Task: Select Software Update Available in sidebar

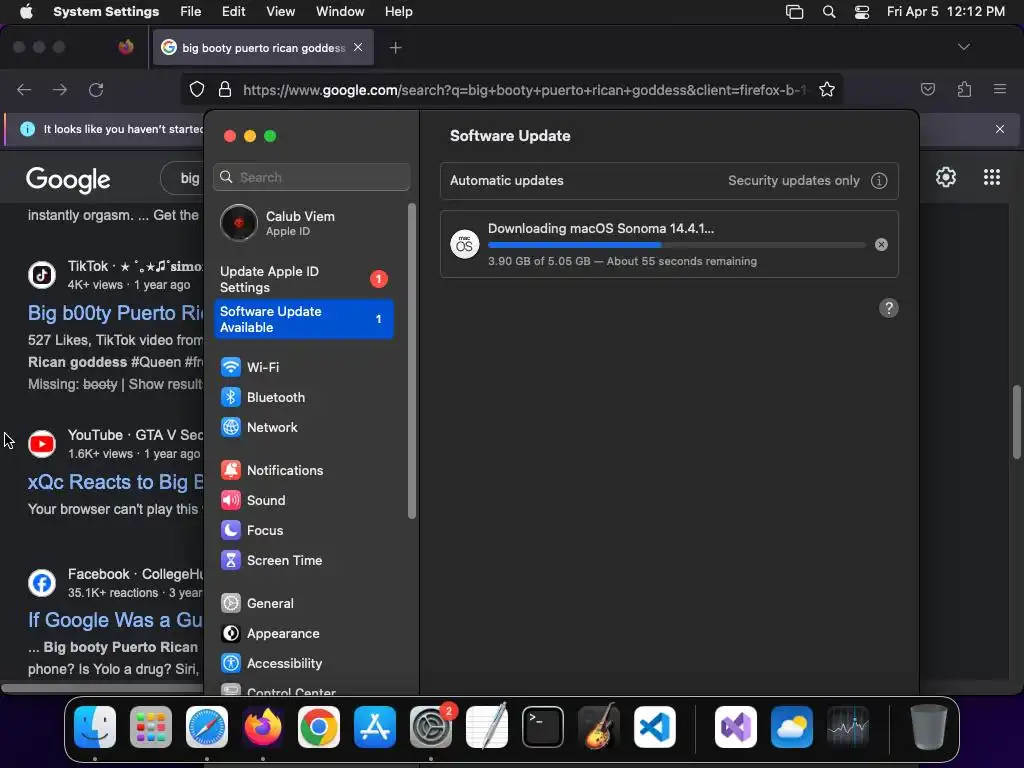Action: coord(304,319)
